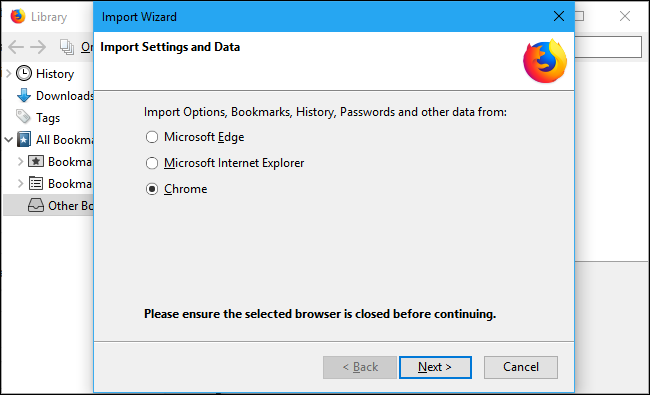Click the Bookmarks Menu list icon
Screen dimensions: 650x395
click(x=36, y=183)
